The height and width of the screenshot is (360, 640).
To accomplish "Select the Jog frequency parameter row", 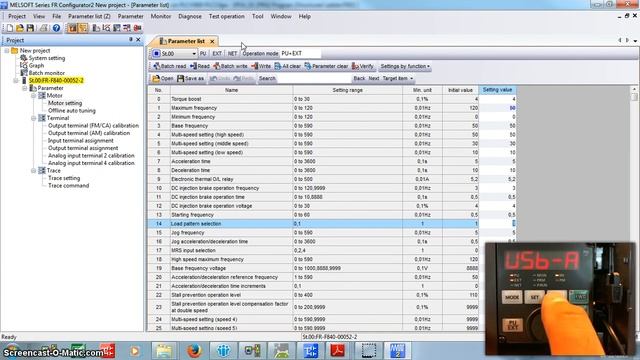I will (332, 233).
